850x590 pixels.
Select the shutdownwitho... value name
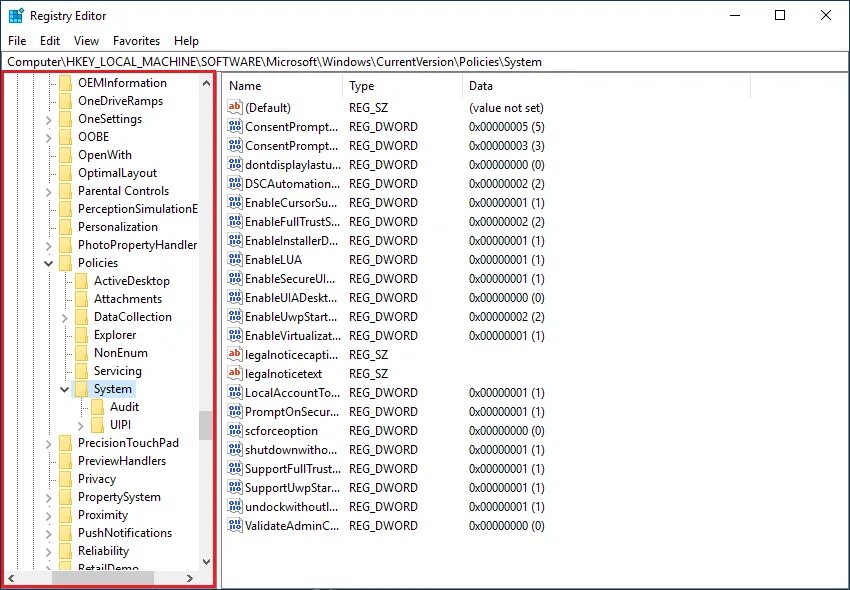point(291,450)
